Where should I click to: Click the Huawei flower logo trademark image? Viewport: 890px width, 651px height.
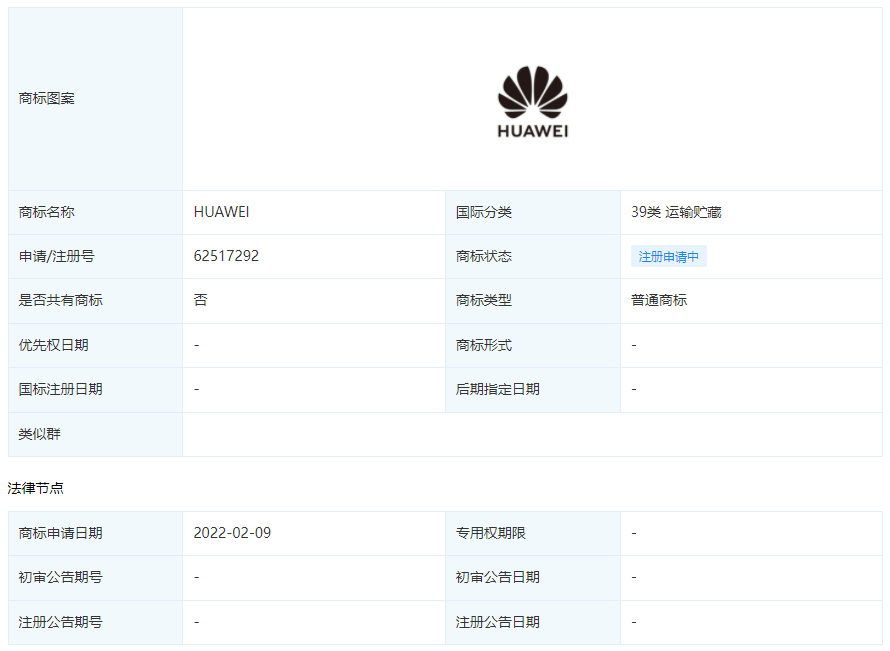[532, 102]
